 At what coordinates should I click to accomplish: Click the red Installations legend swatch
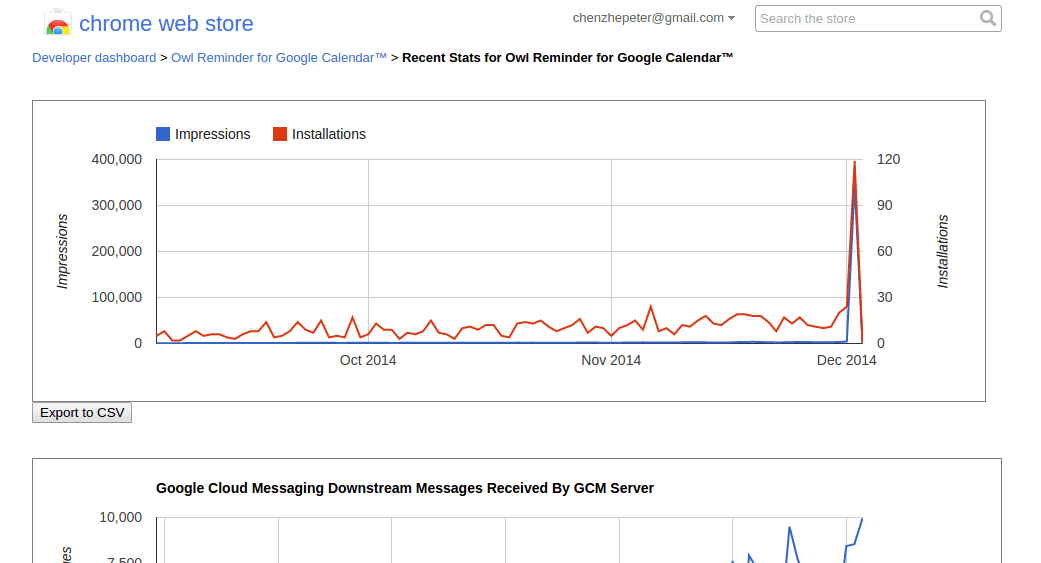(x=280, y=134)
